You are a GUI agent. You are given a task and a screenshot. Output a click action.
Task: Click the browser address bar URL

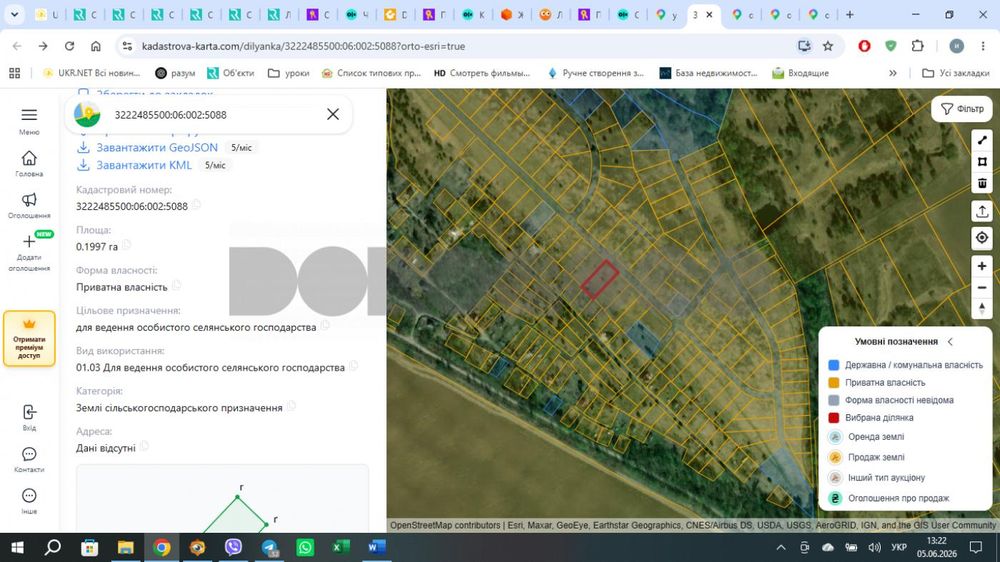click(303, 46)
